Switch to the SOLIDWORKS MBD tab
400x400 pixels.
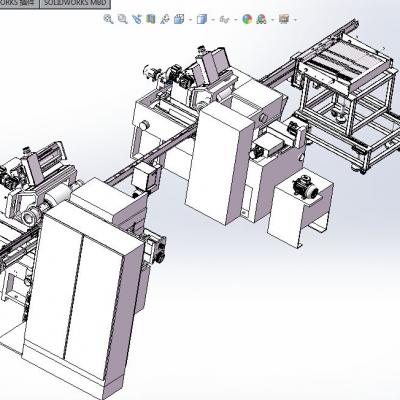point(75,3)
